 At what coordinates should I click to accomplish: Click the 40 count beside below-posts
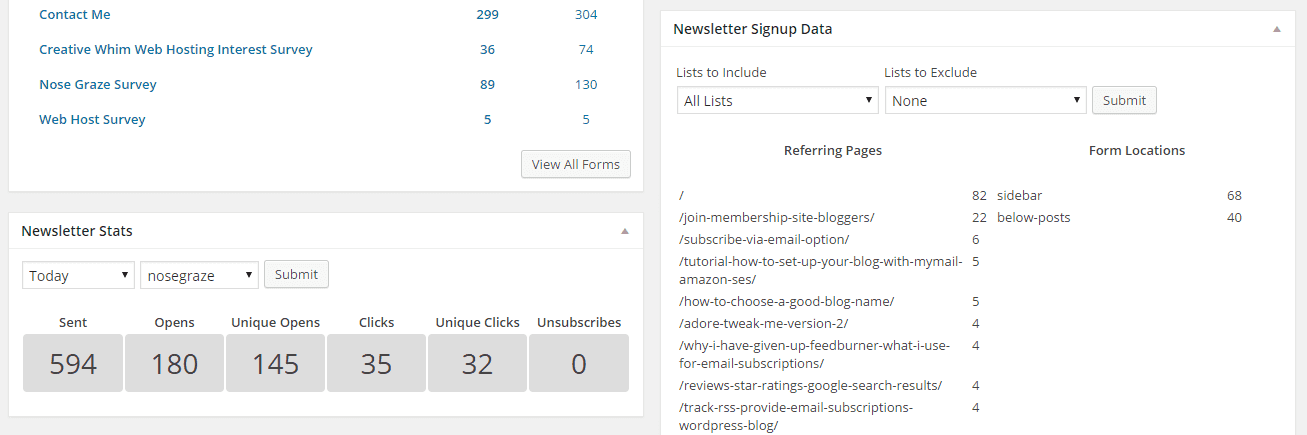(x=1234, y=218)
